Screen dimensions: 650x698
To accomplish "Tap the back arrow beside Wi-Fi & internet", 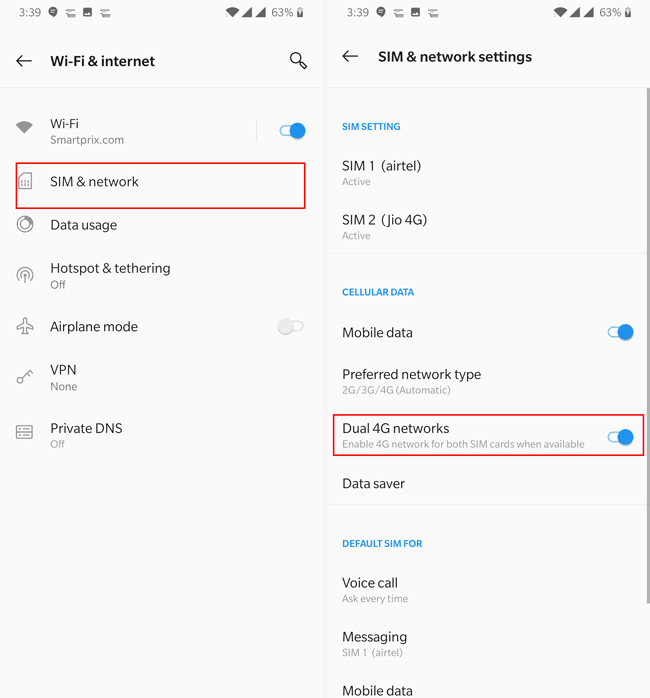I will pos(24,61).
